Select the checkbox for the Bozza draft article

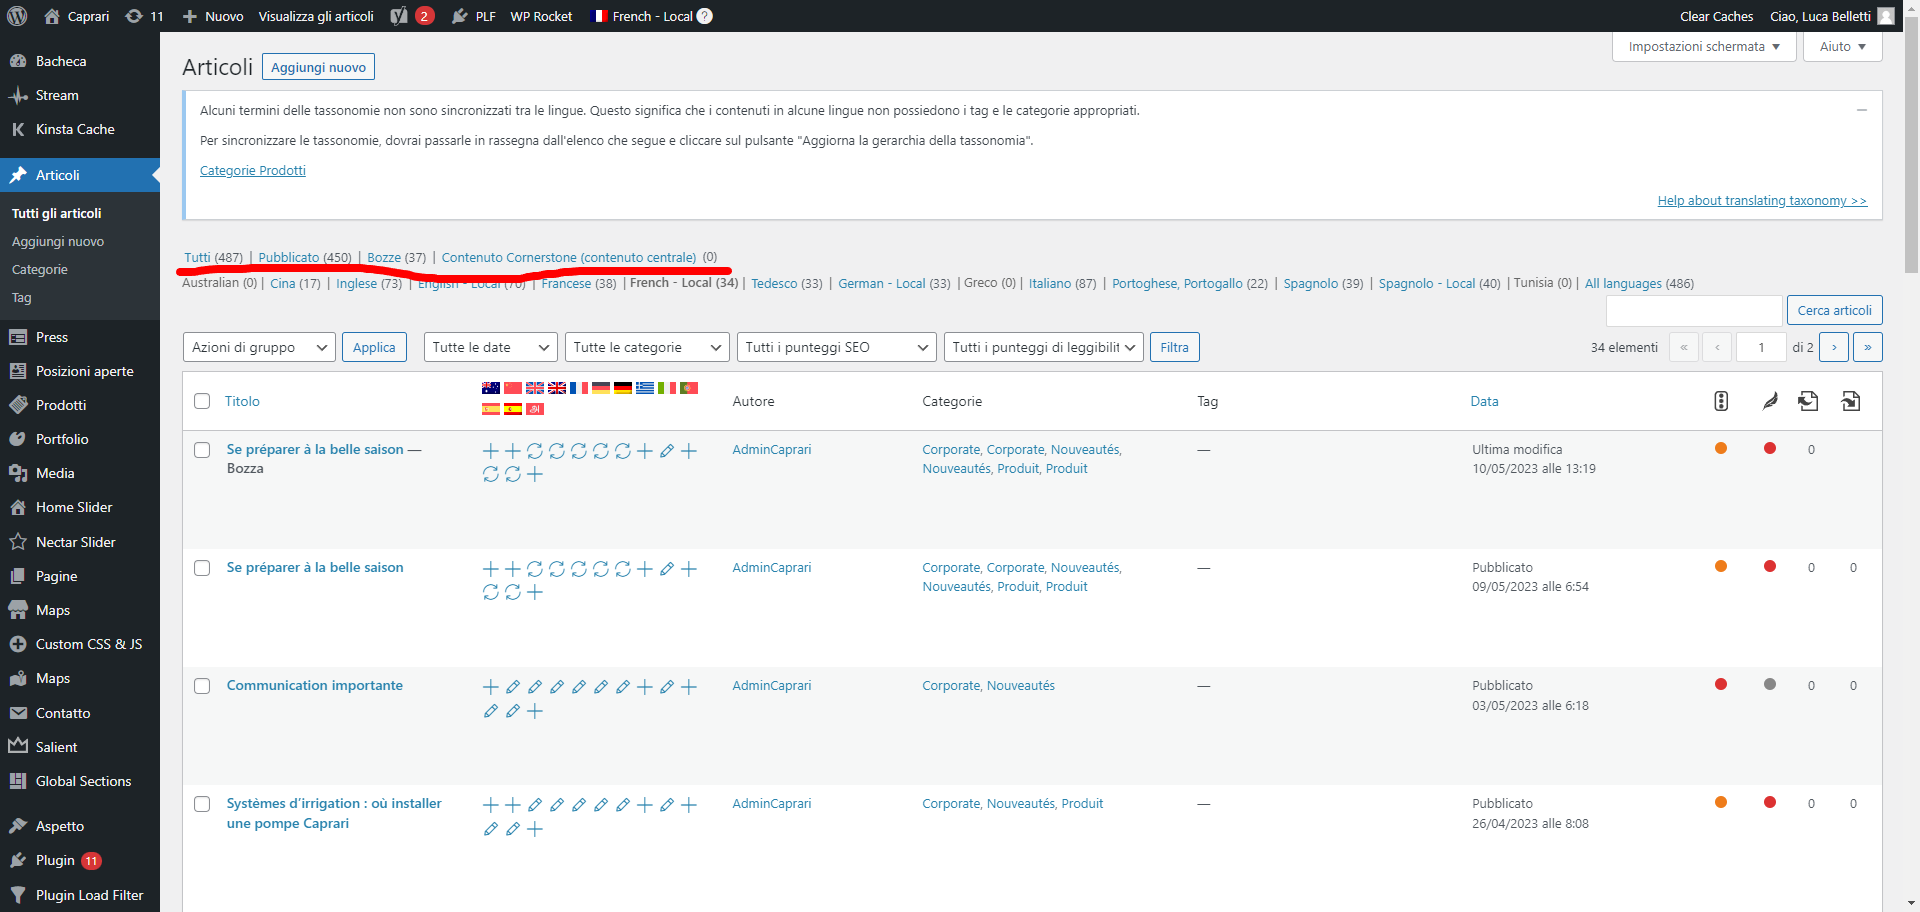tap(202, 450)
